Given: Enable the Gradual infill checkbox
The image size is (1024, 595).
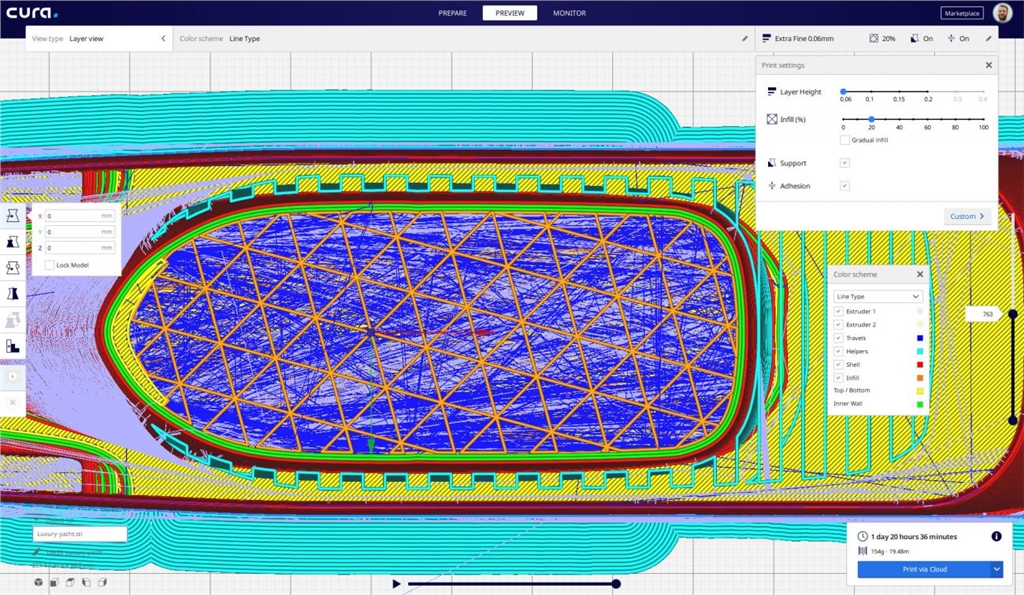Looking at the screenshot, I should coord(845,140).
